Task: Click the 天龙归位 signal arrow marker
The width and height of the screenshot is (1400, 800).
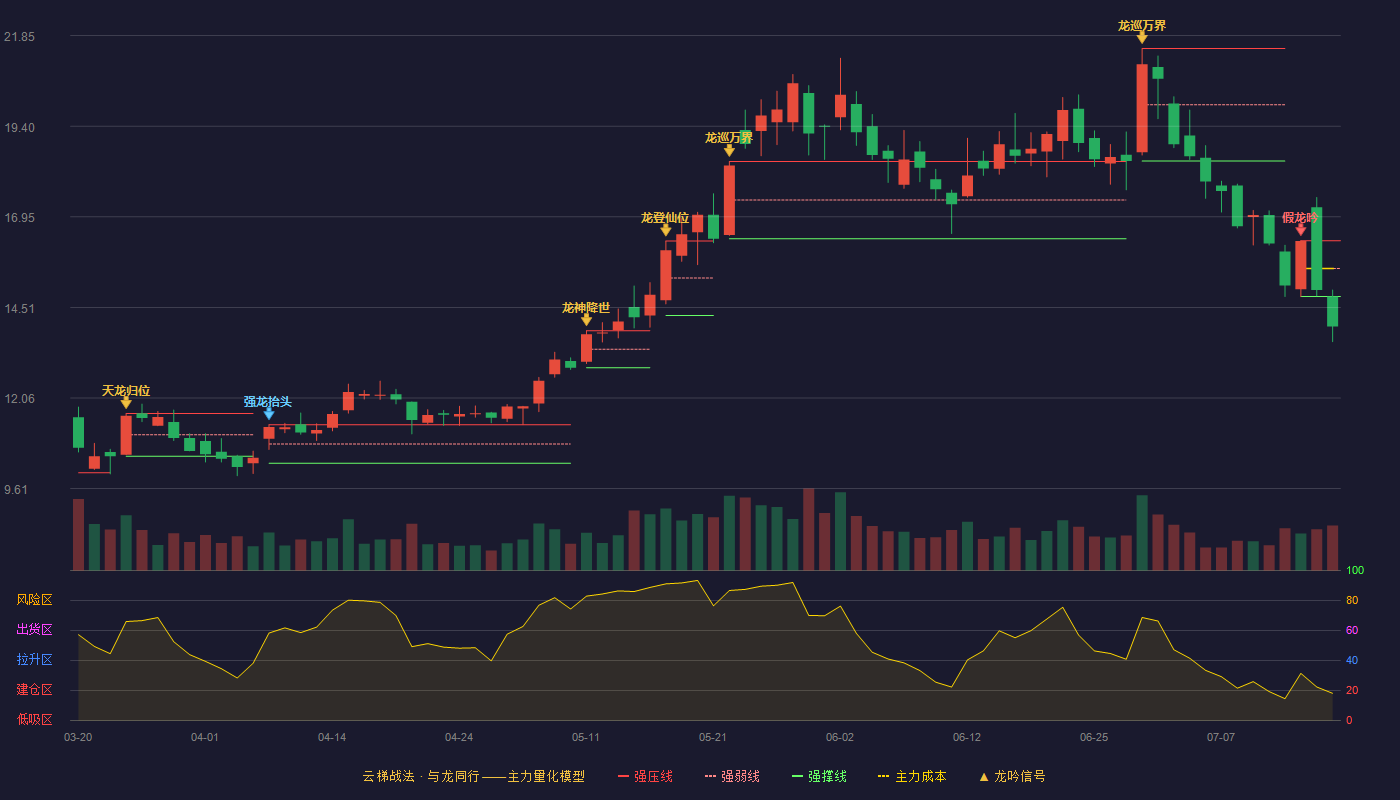Action: coord(126,402)
